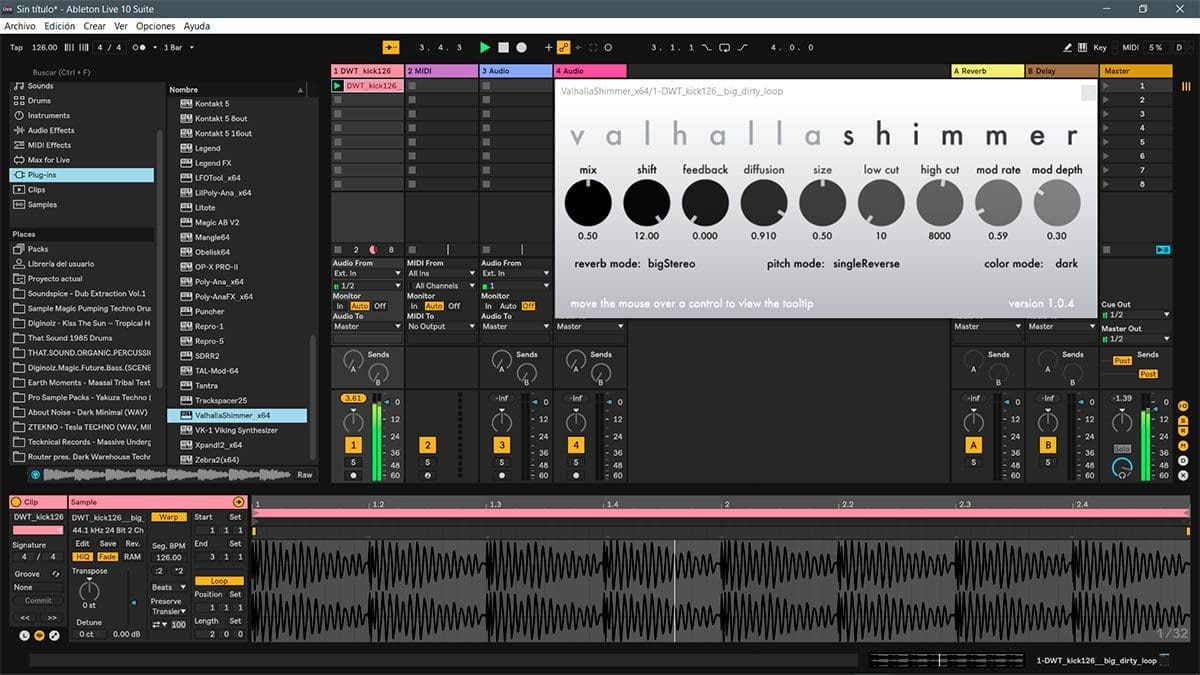Viewport: 1200px width, 675px height.
Task: Start playback with the green Play button
Action: (485, 47)
